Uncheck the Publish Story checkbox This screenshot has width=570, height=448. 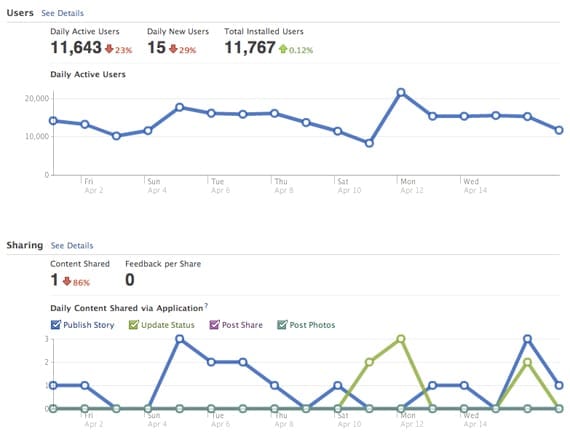[56, 324]
